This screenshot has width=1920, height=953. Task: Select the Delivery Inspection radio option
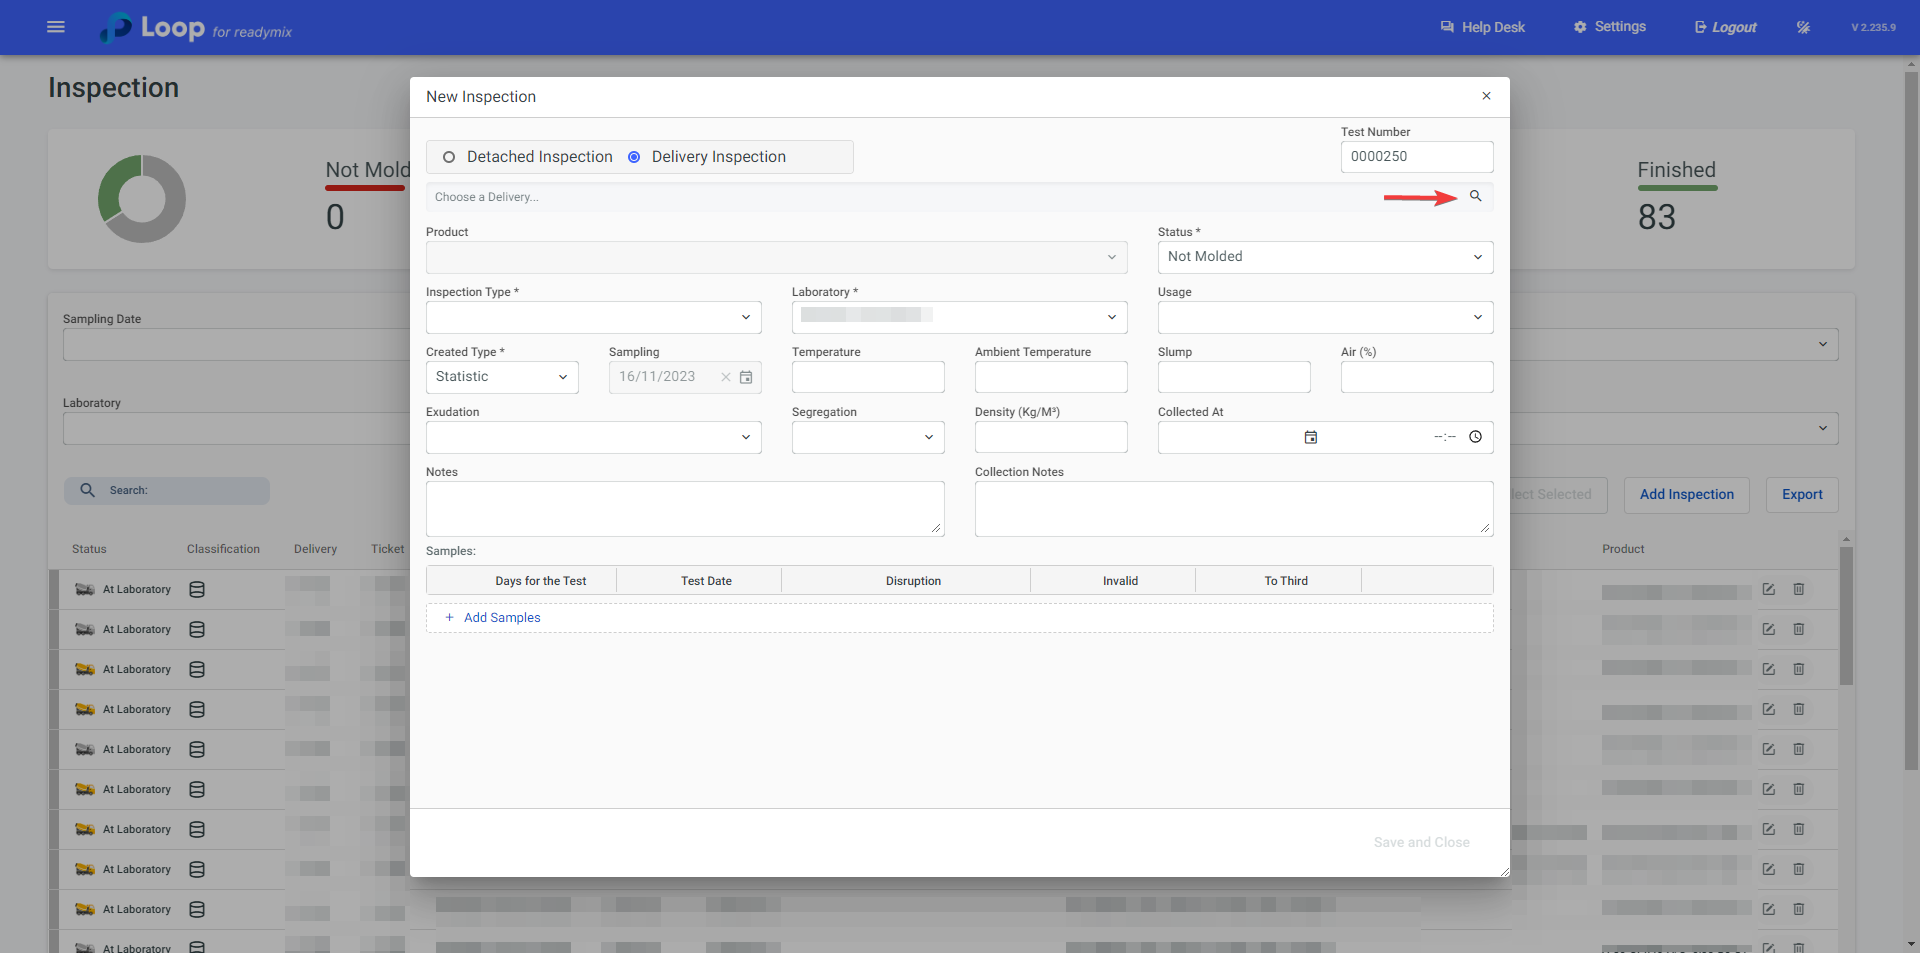634,157
